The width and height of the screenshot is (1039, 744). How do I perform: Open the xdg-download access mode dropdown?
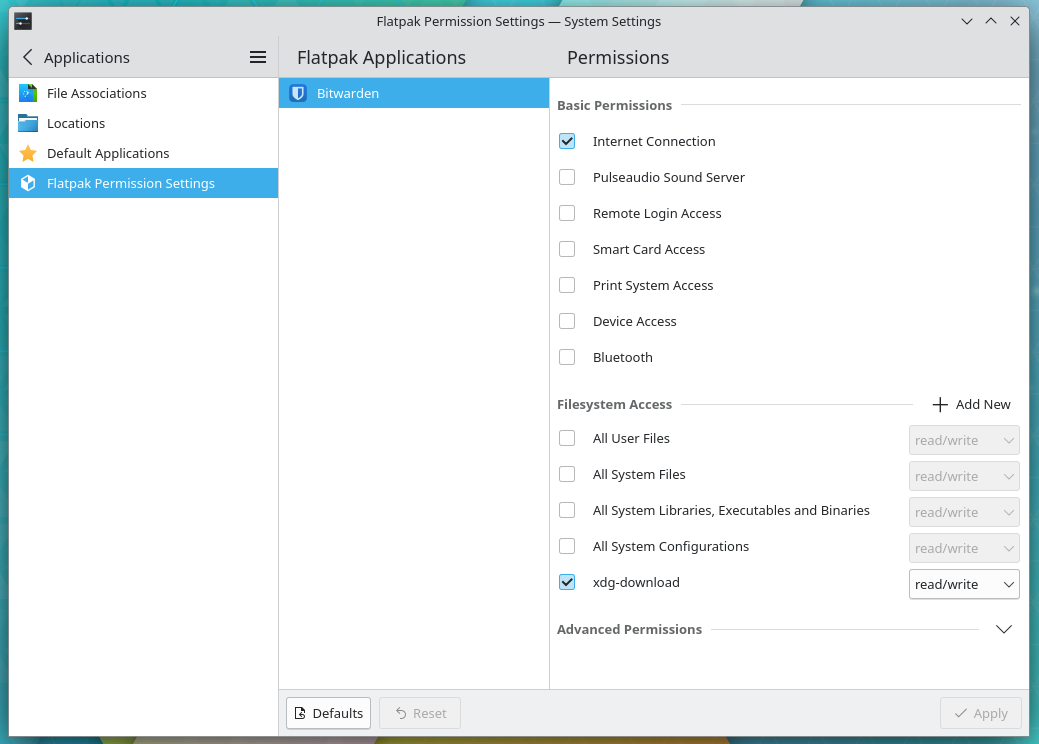point(963,584)
